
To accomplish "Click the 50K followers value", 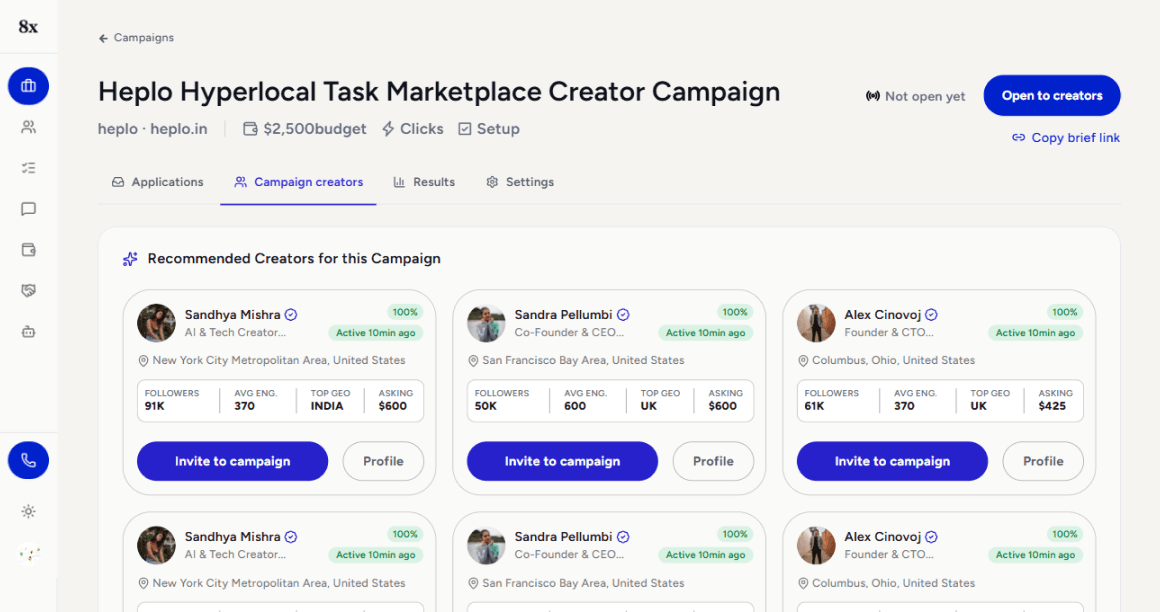I will pos(485,406).
